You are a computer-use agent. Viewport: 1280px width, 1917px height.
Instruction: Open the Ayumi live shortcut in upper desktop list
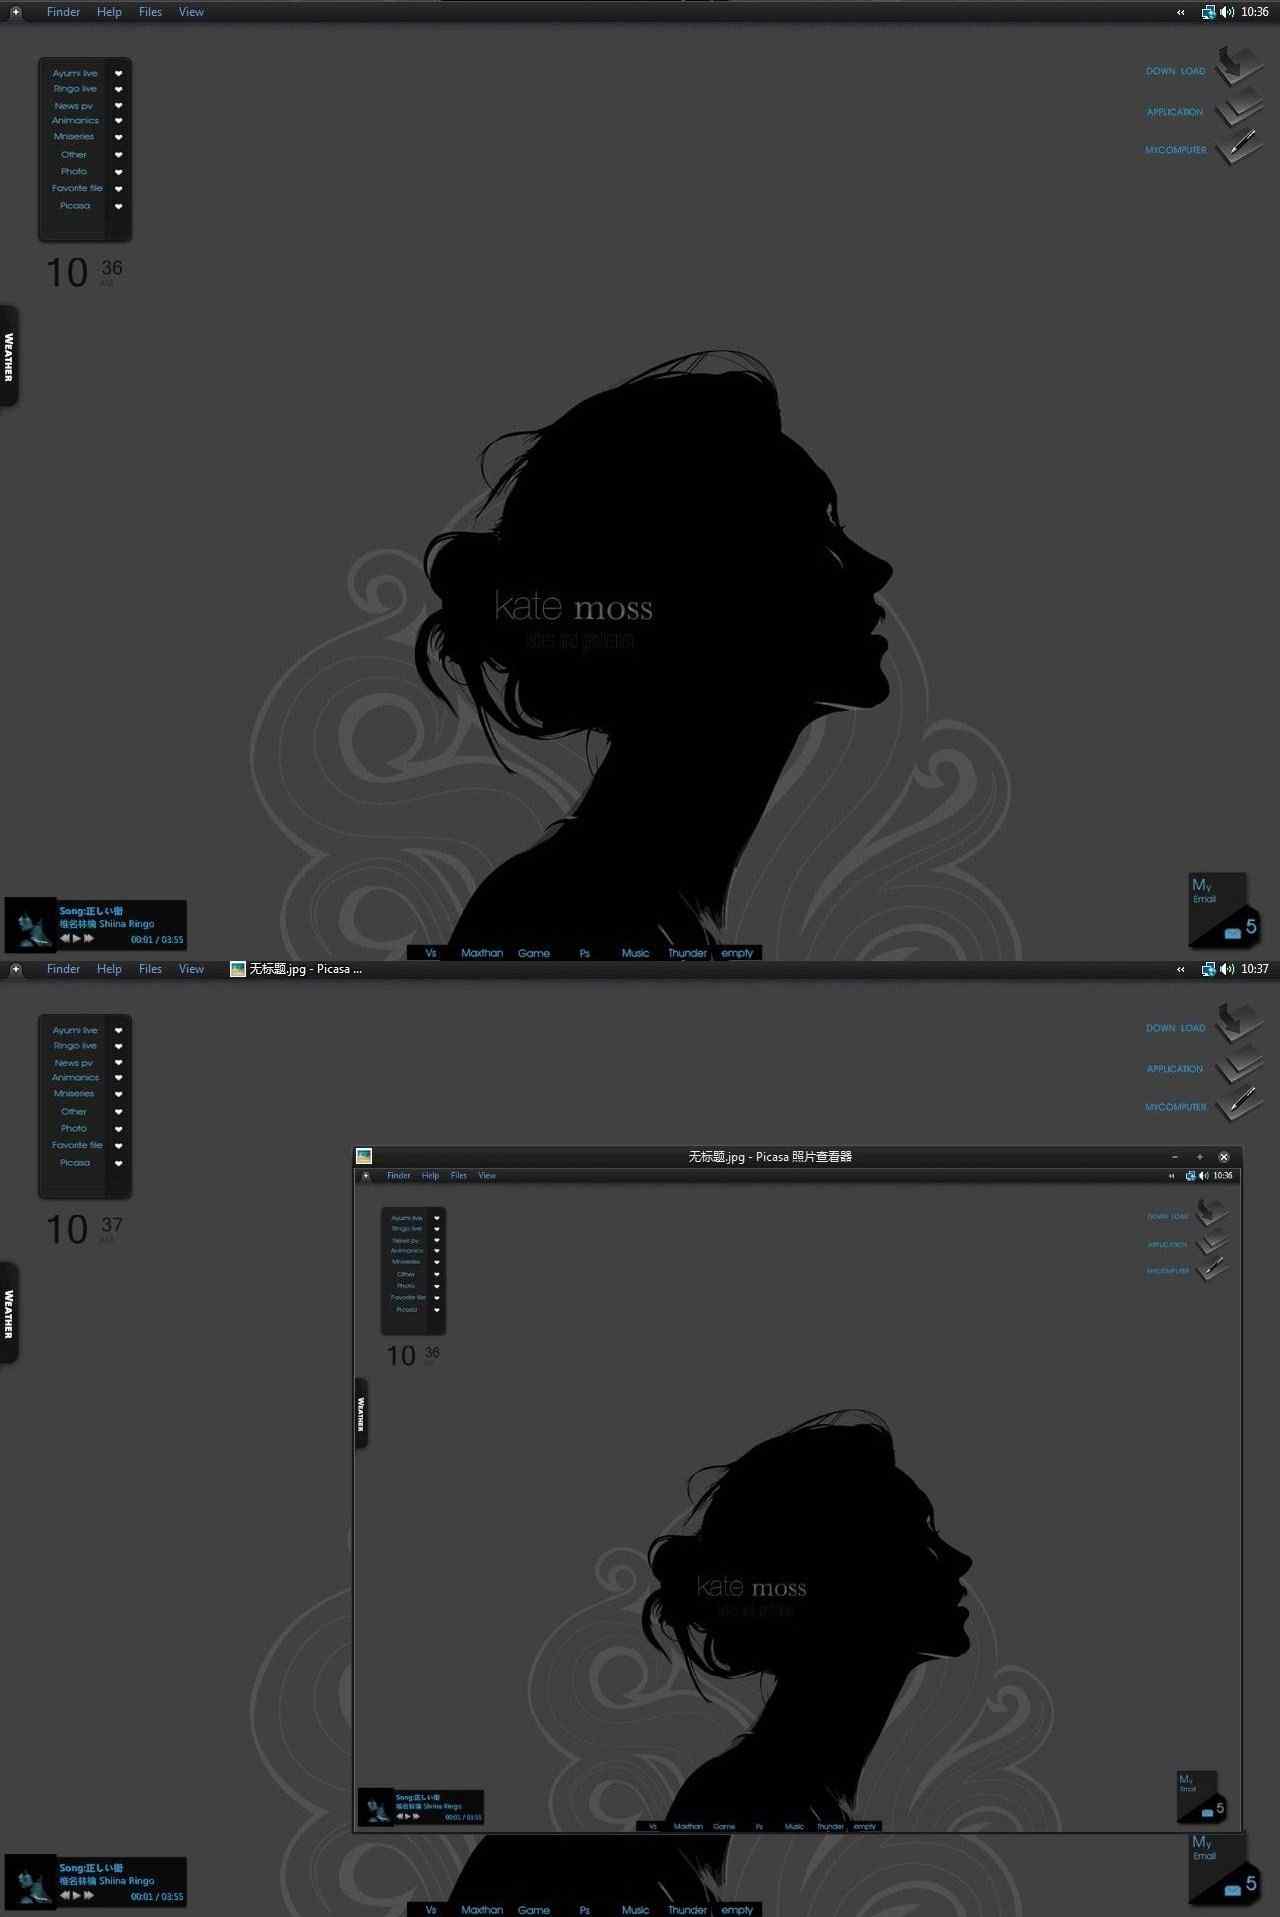[75, 73]
